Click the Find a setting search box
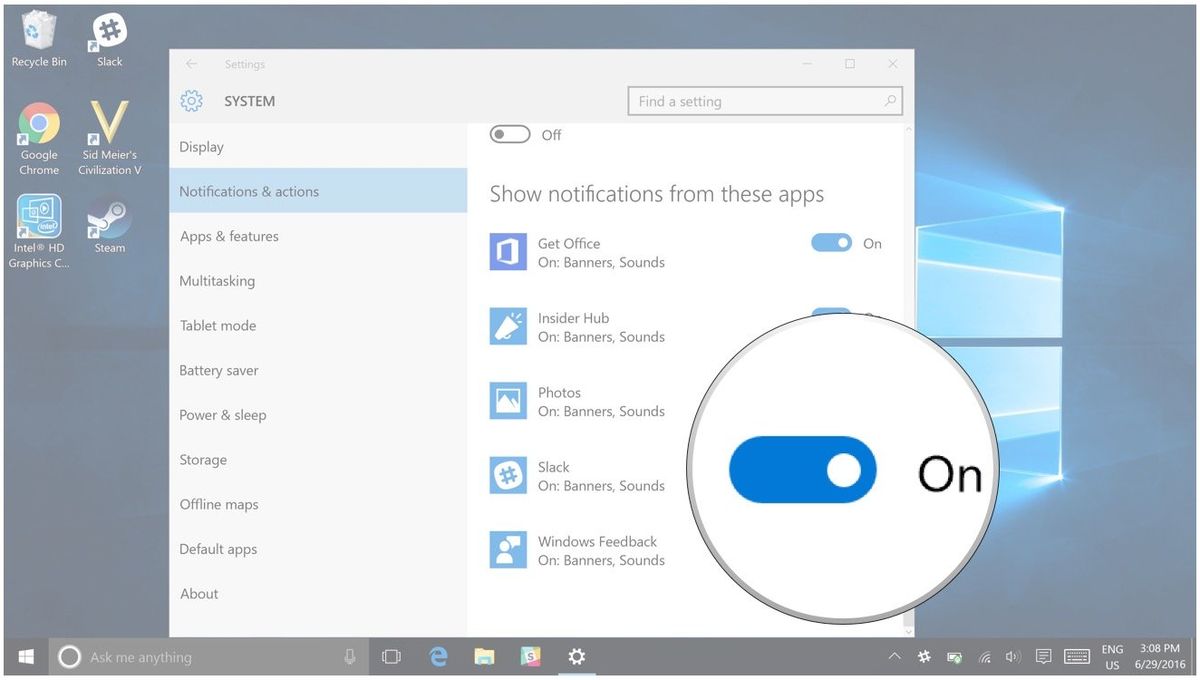The image size is (1200, 680). (765, 101)
